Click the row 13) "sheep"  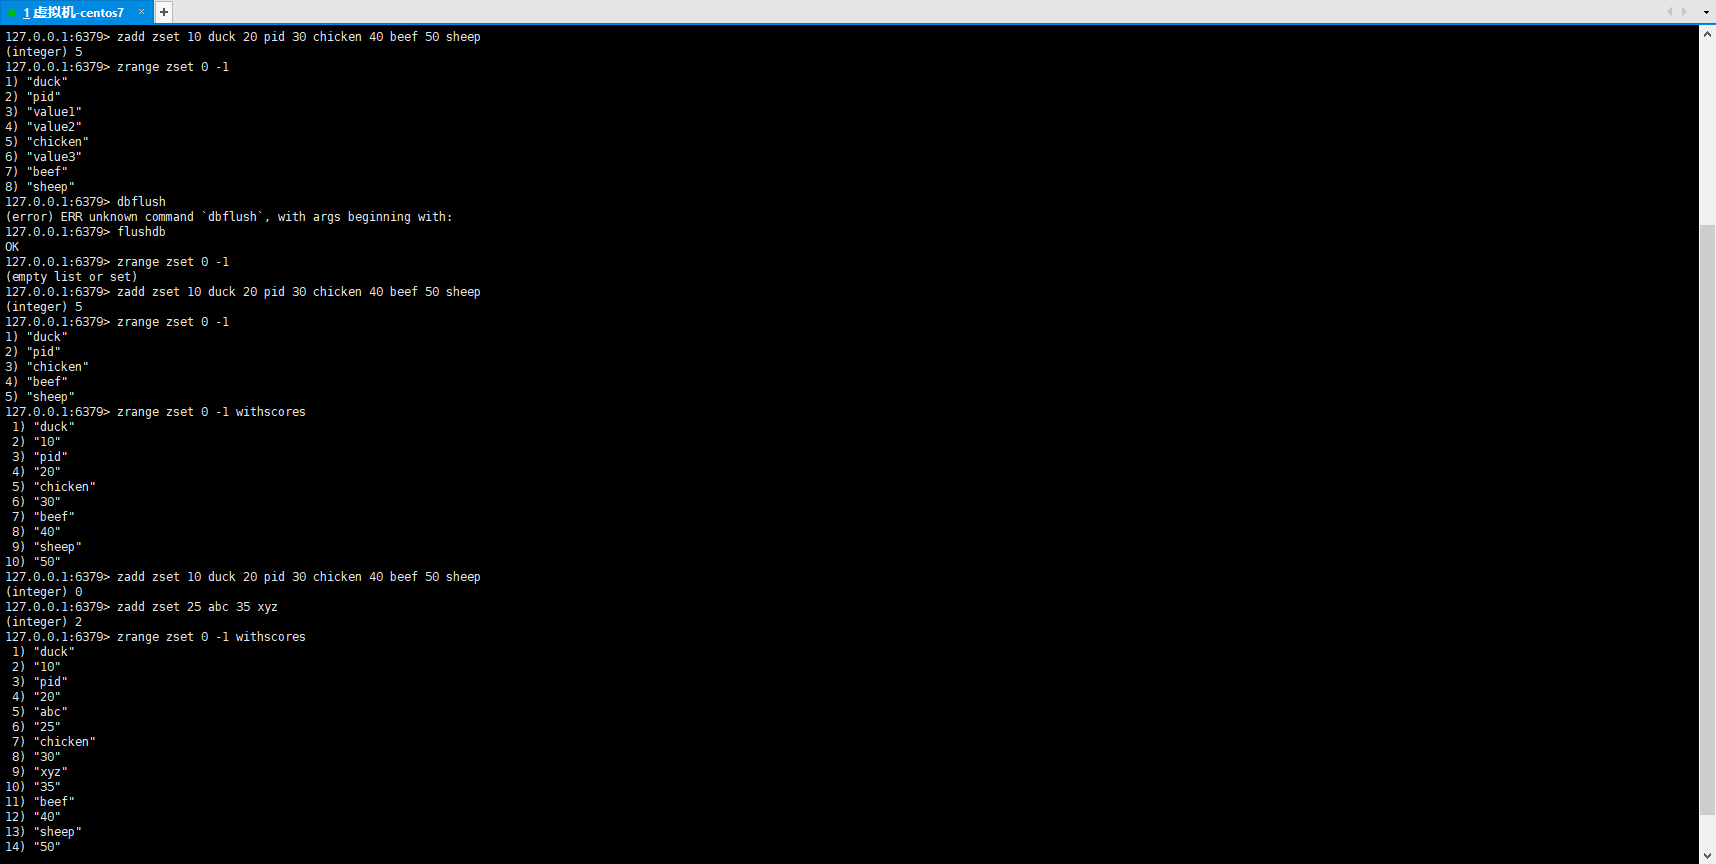(x=43, y=832)
